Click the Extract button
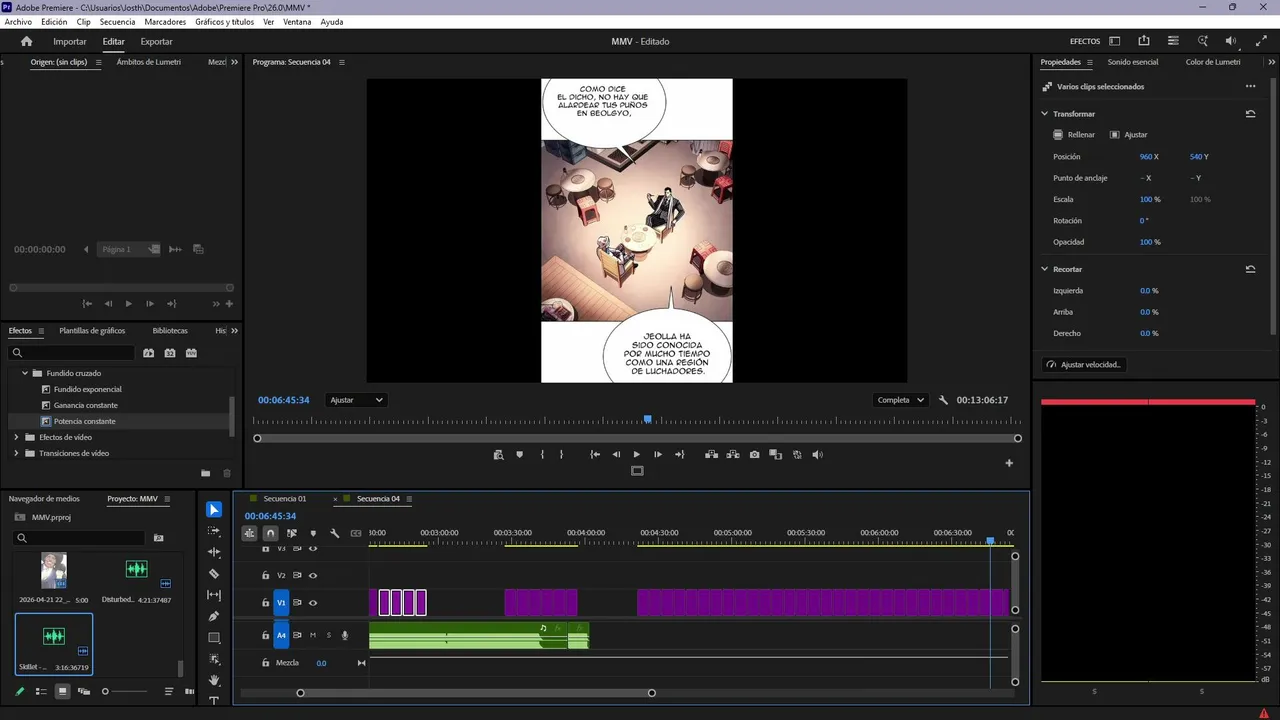 [733, 454]
